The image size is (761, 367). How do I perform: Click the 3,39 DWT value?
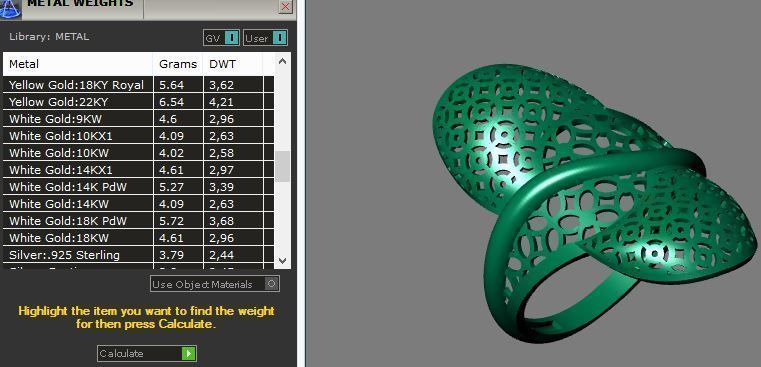click(221, 187)
